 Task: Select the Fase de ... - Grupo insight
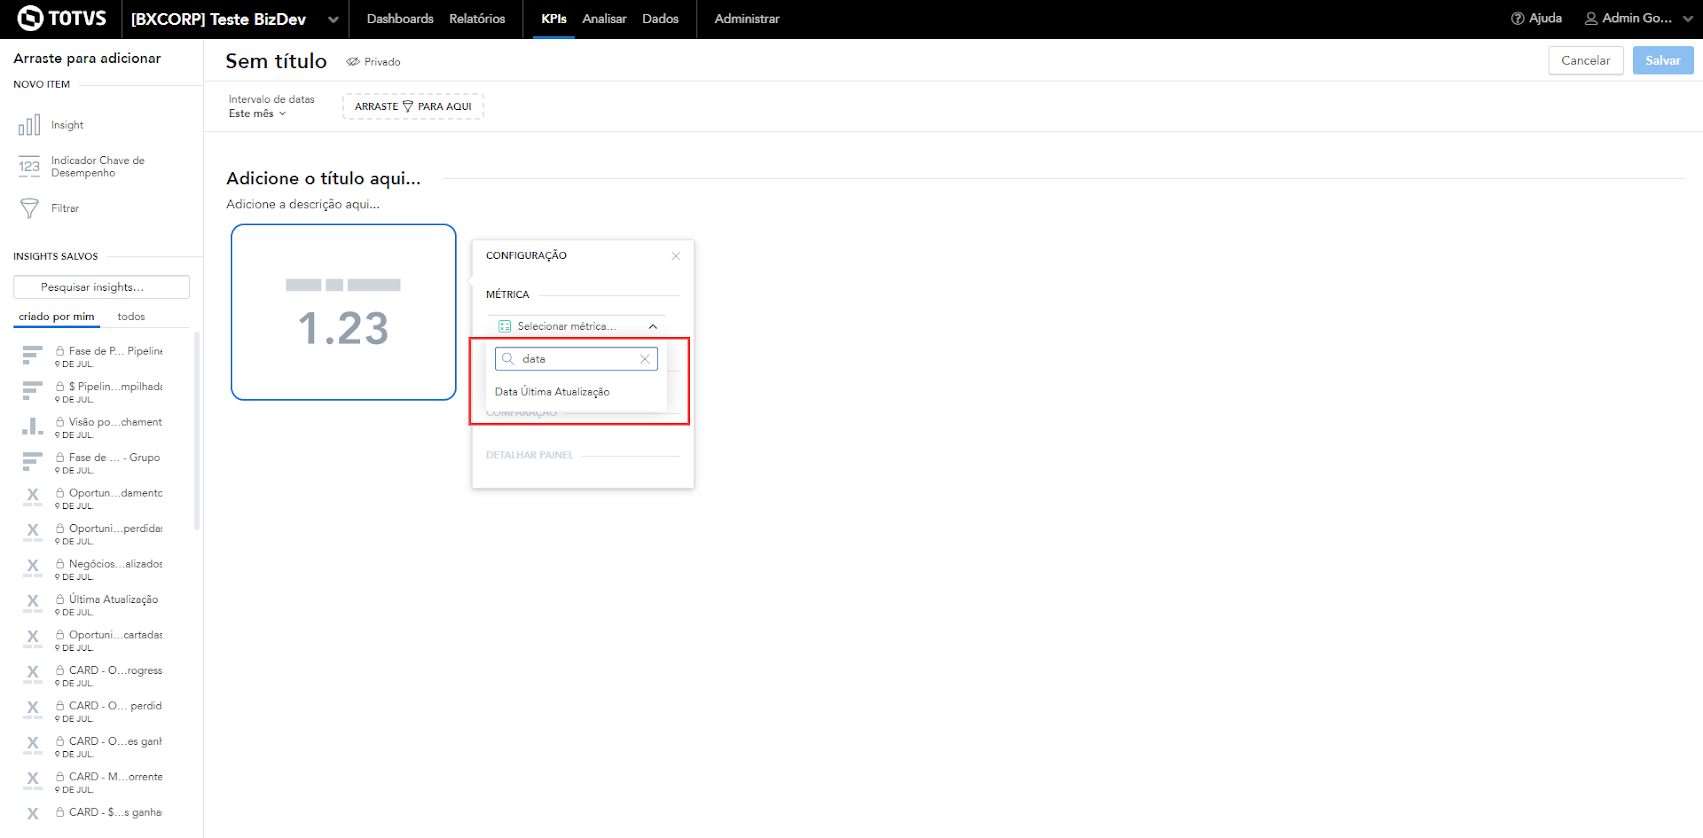92,463
